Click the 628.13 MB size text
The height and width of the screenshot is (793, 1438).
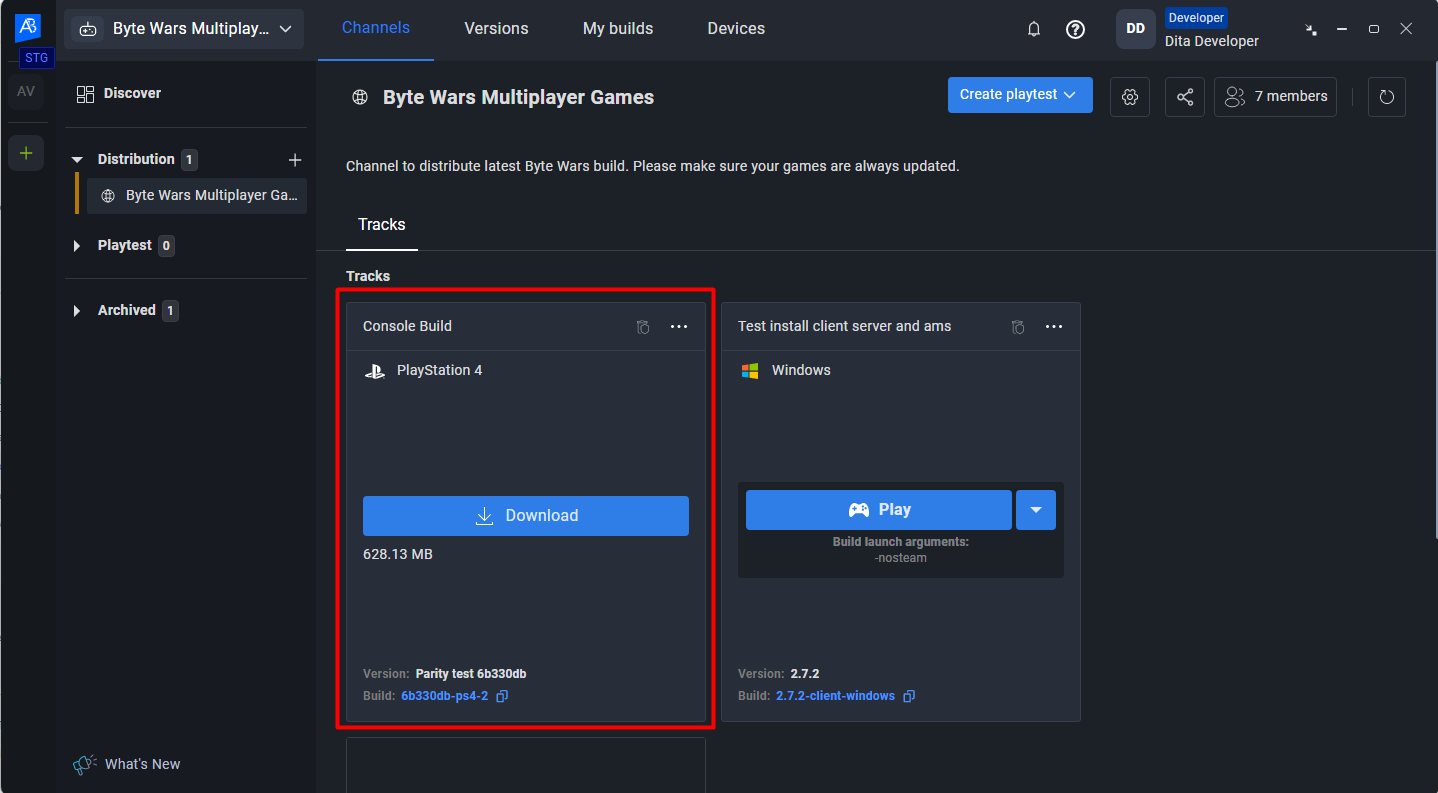(398, 554)
